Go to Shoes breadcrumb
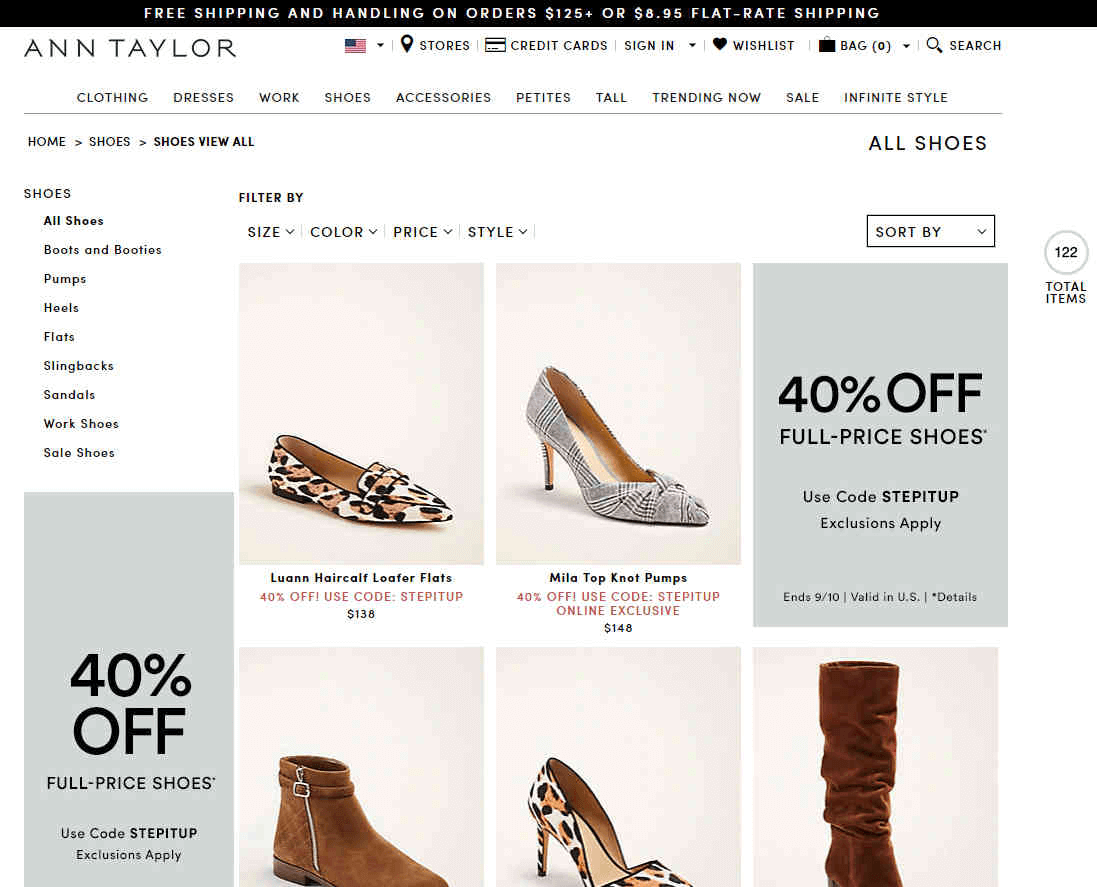 (110, 142)
